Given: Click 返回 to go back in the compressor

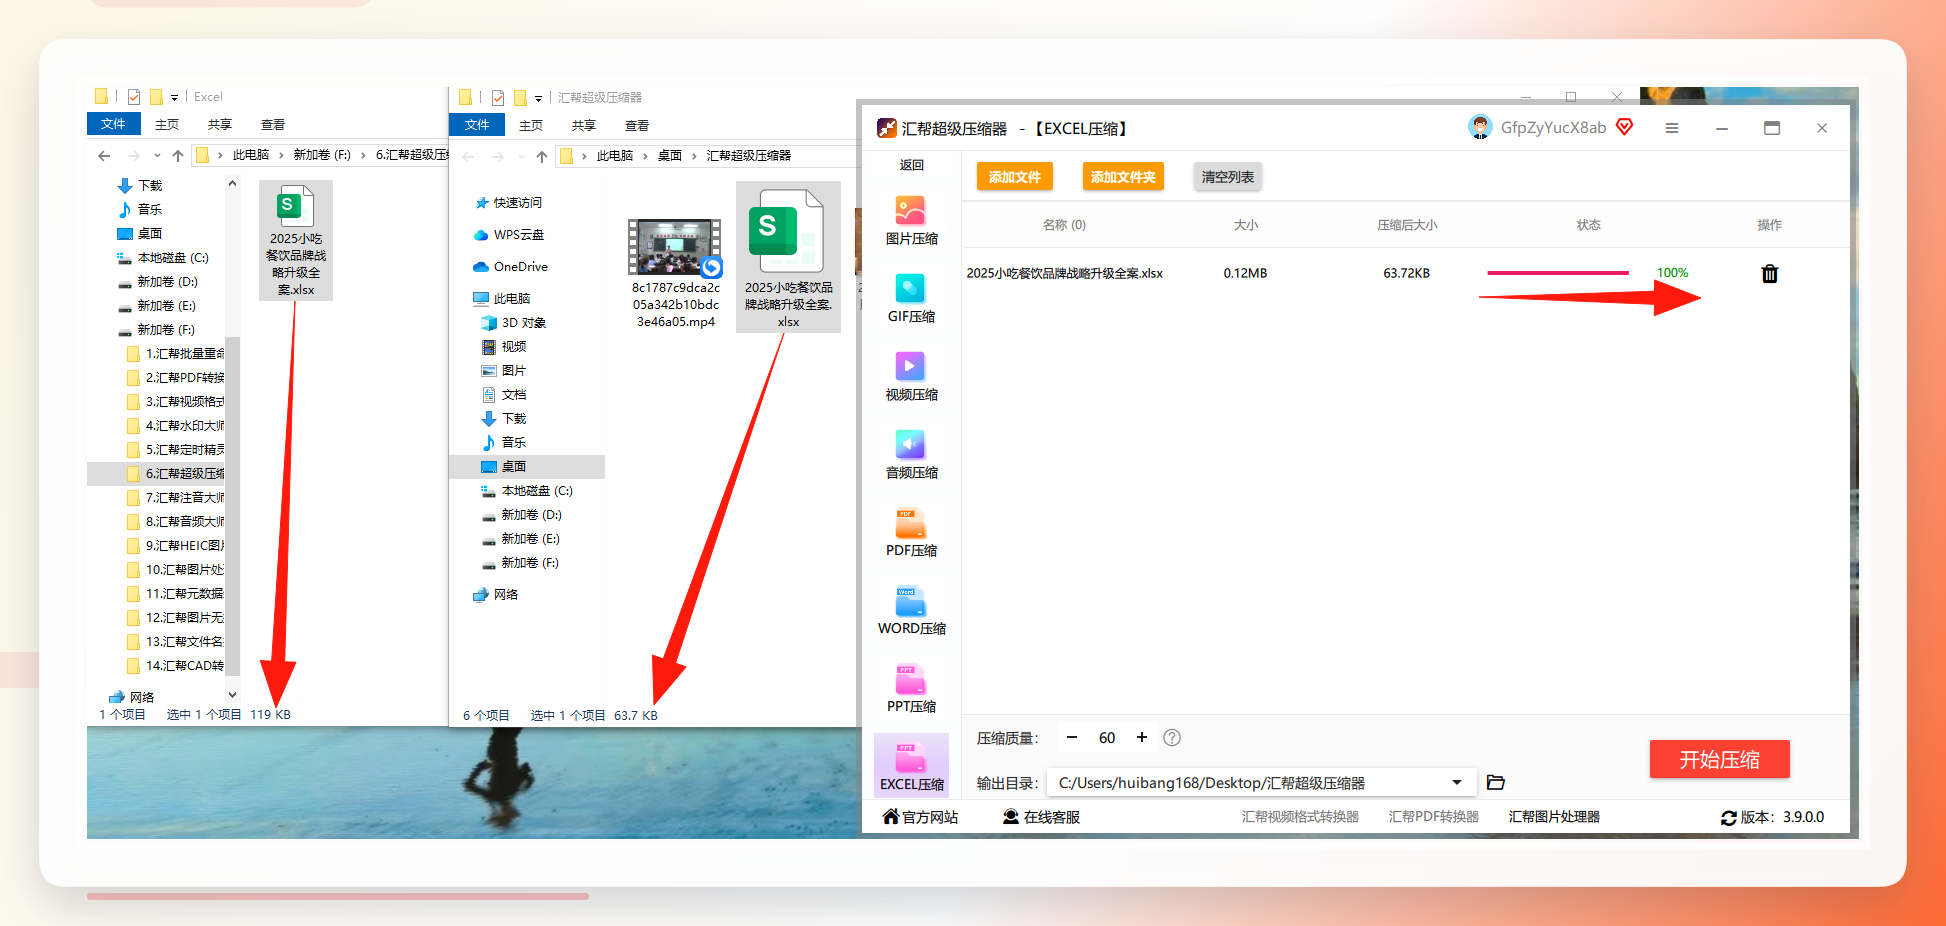Looking at the screenshot, I should pyautogui.click(x=911, y=165).
